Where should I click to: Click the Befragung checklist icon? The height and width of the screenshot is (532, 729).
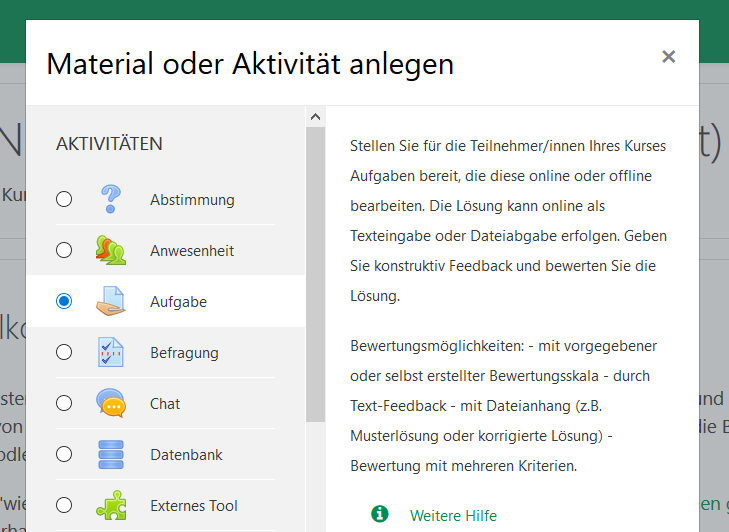[111, 352]
